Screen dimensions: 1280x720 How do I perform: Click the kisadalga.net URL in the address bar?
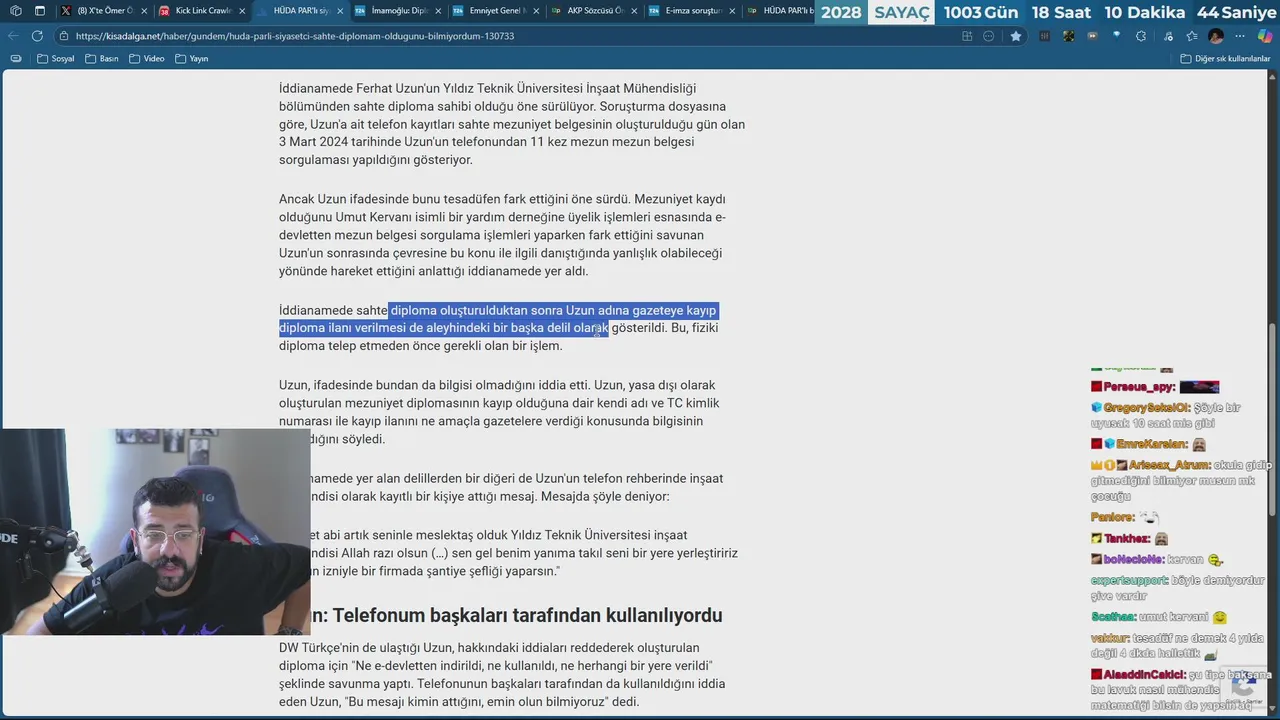coord(295,36)
